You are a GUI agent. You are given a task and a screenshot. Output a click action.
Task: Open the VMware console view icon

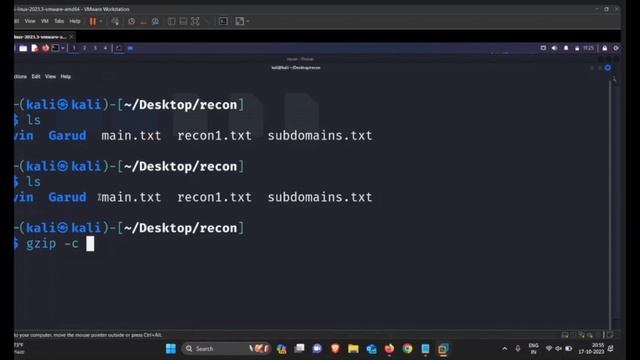223,21
